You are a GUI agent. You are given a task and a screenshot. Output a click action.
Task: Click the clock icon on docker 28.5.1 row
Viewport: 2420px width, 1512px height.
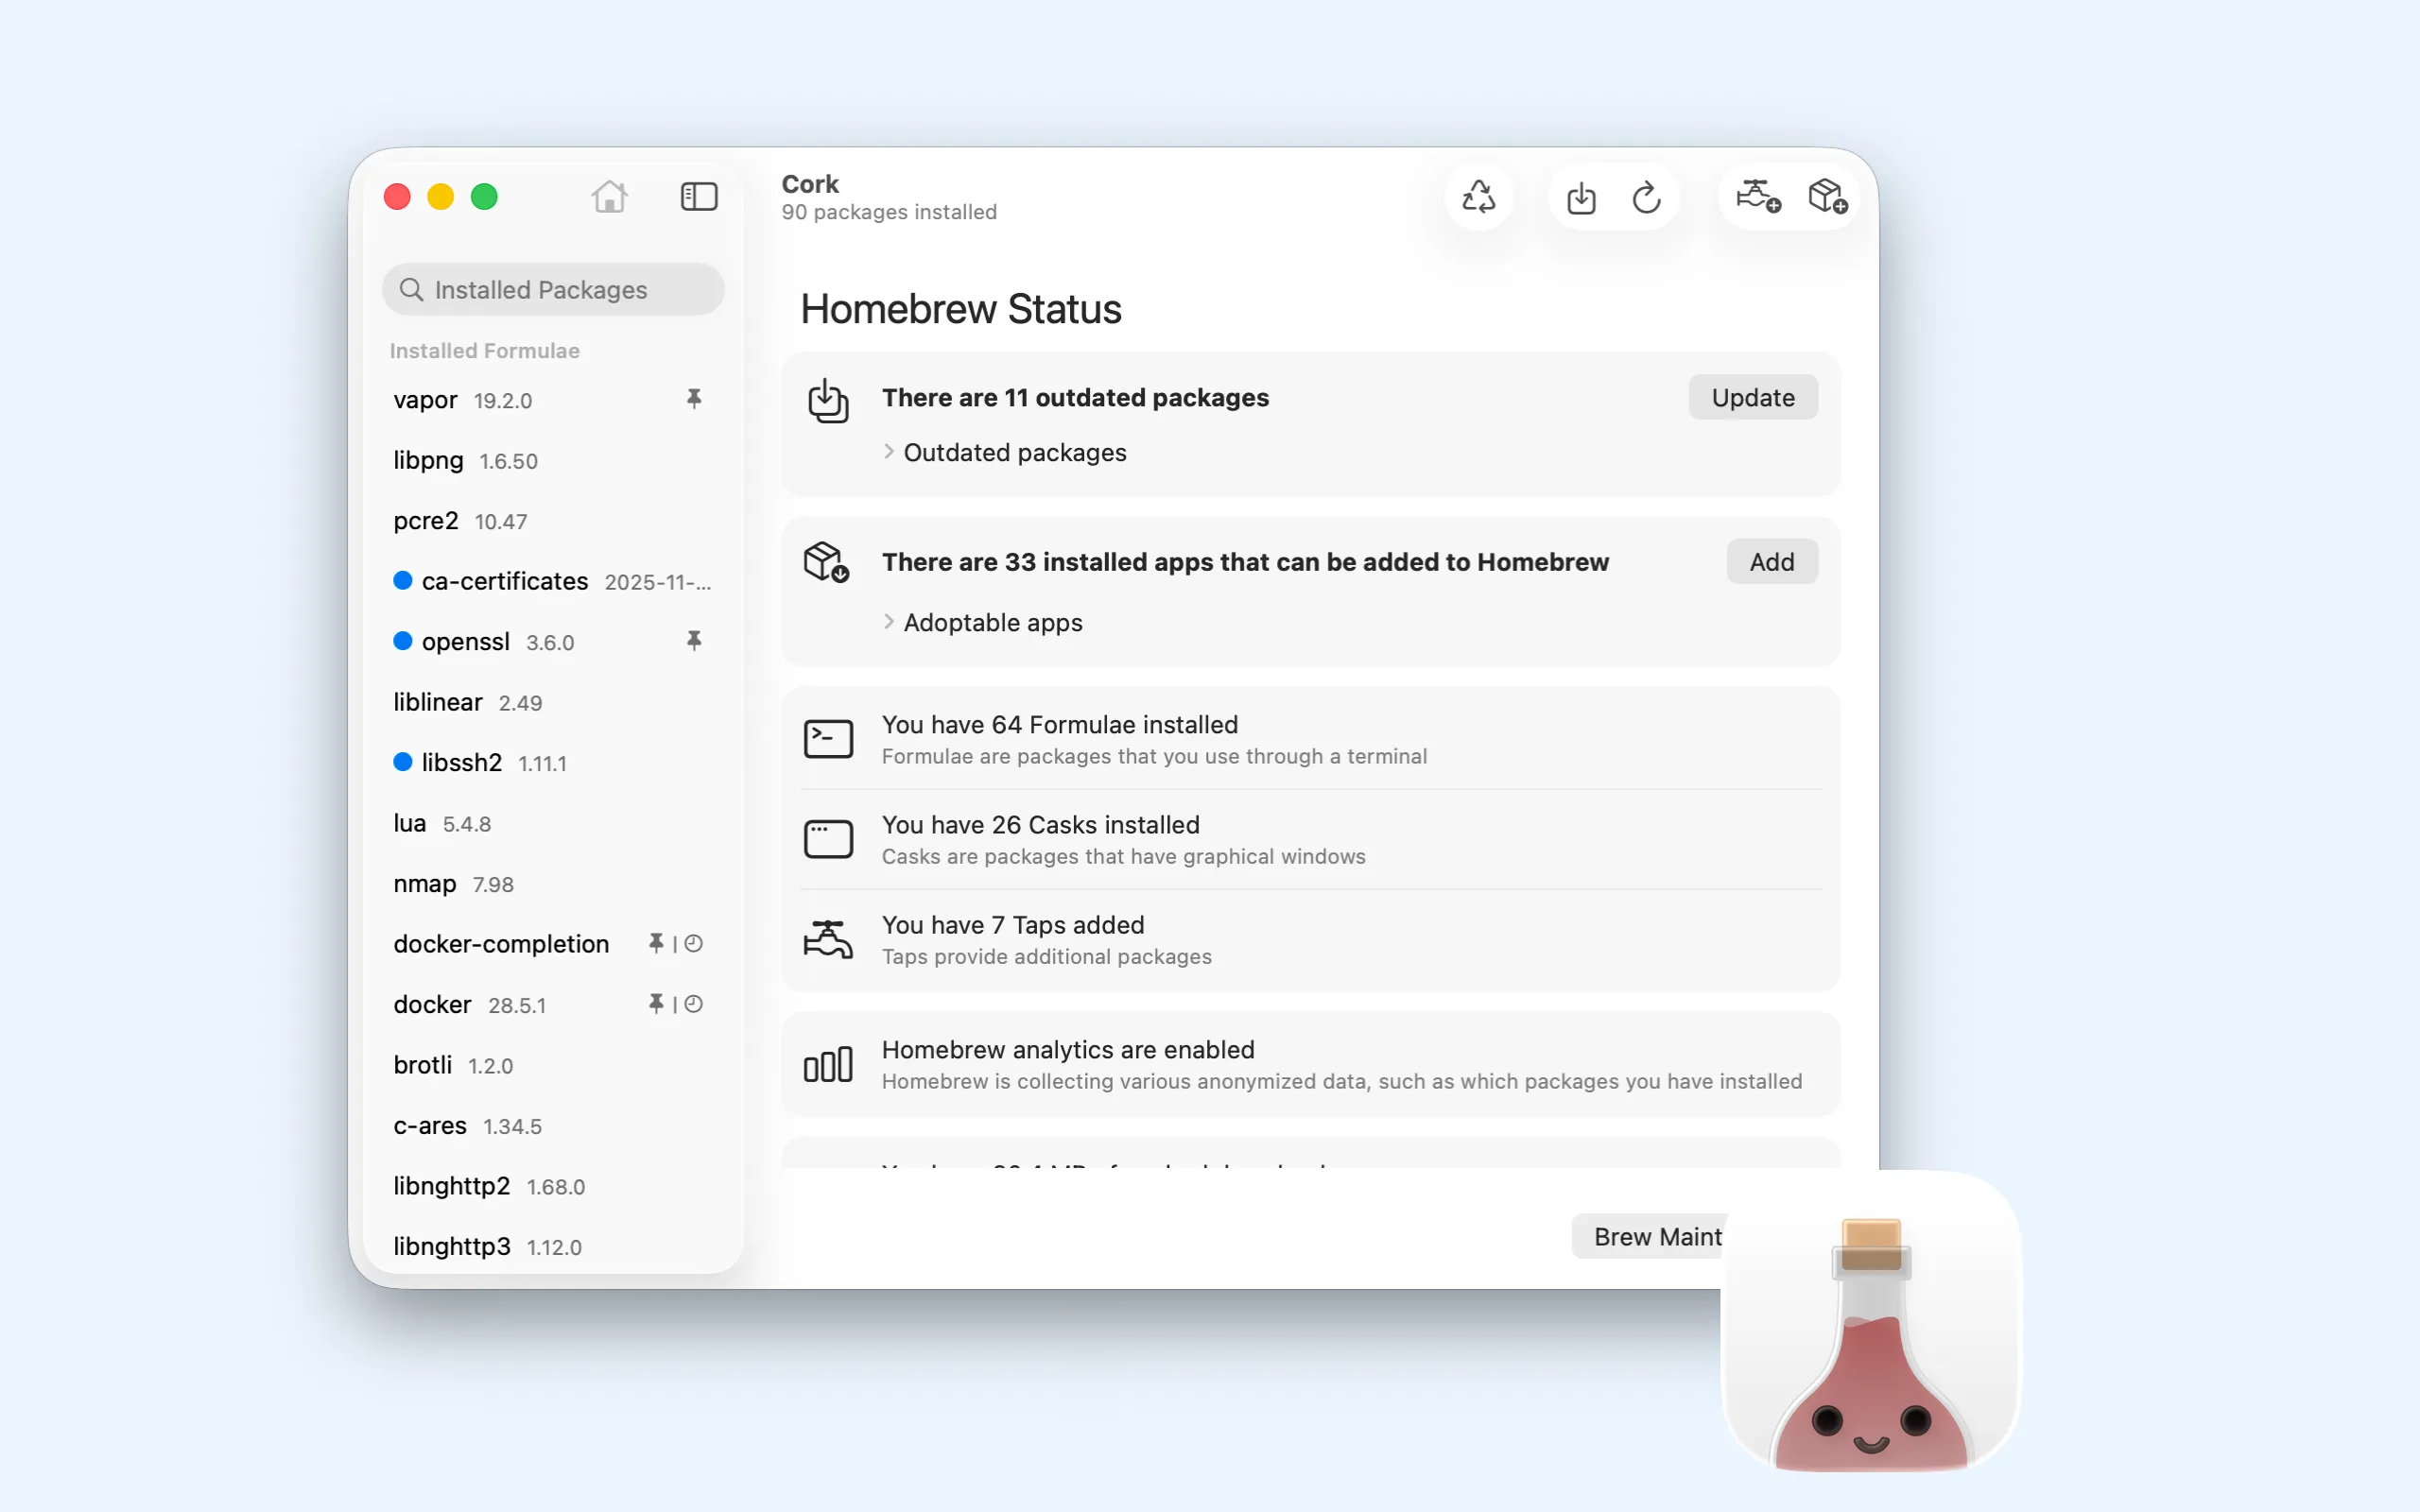pos(694,1004)
